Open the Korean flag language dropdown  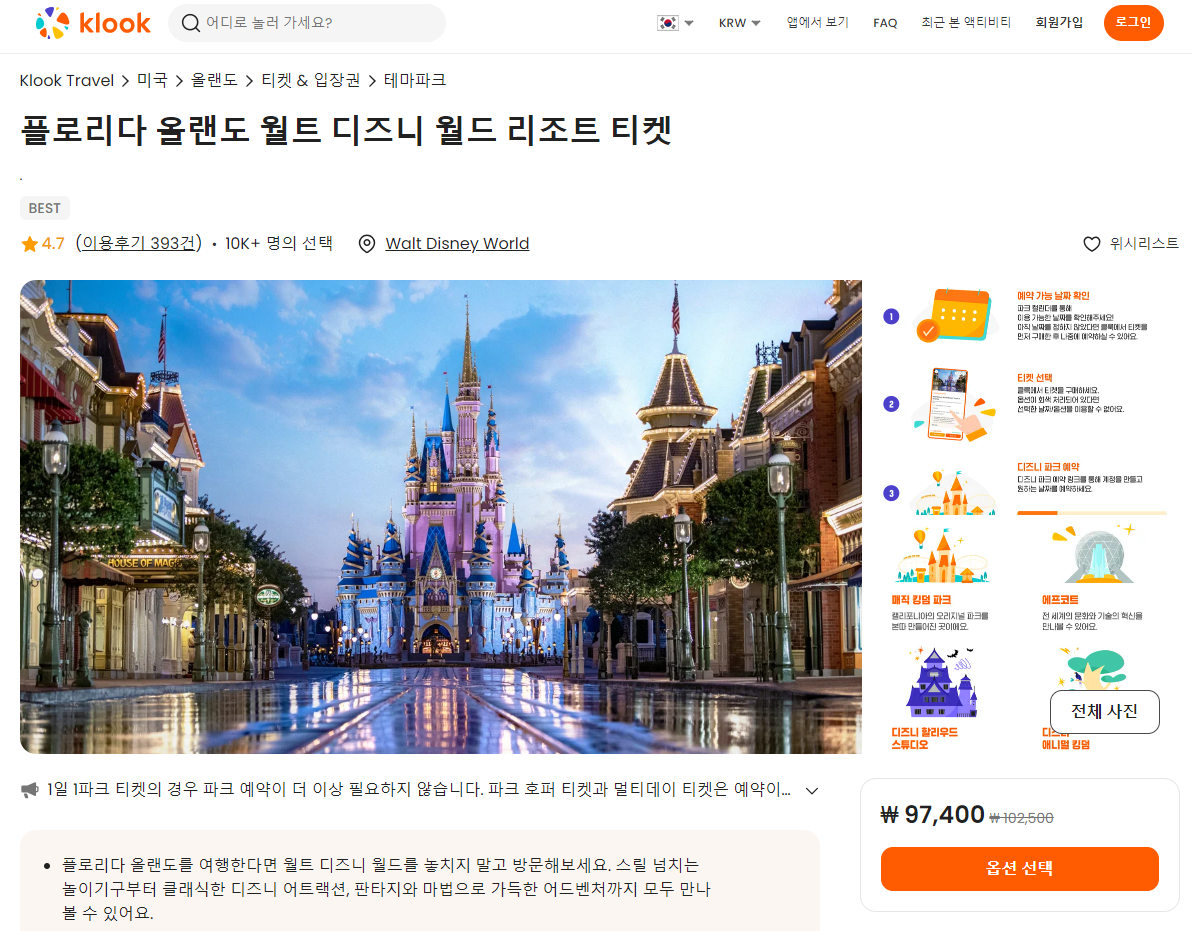[x=675, y=23]
